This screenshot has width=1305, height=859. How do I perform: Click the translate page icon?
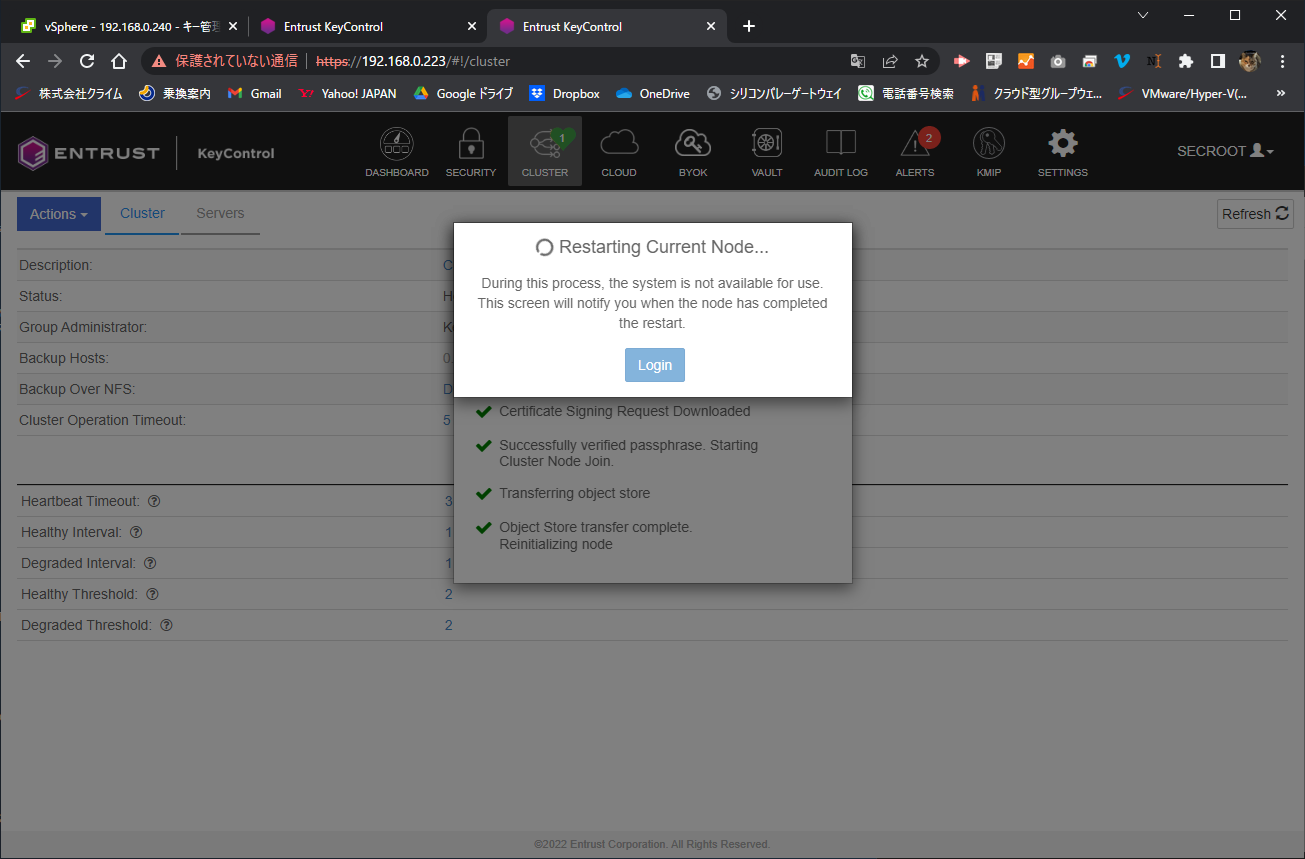point(858,61)
